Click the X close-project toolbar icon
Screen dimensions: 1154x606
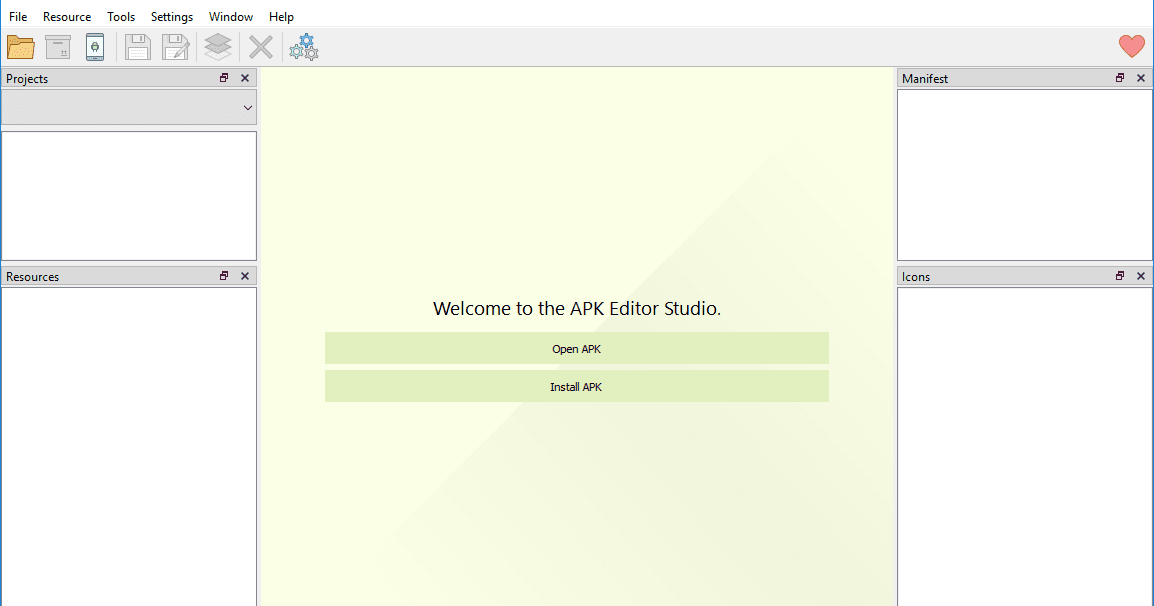260,46
